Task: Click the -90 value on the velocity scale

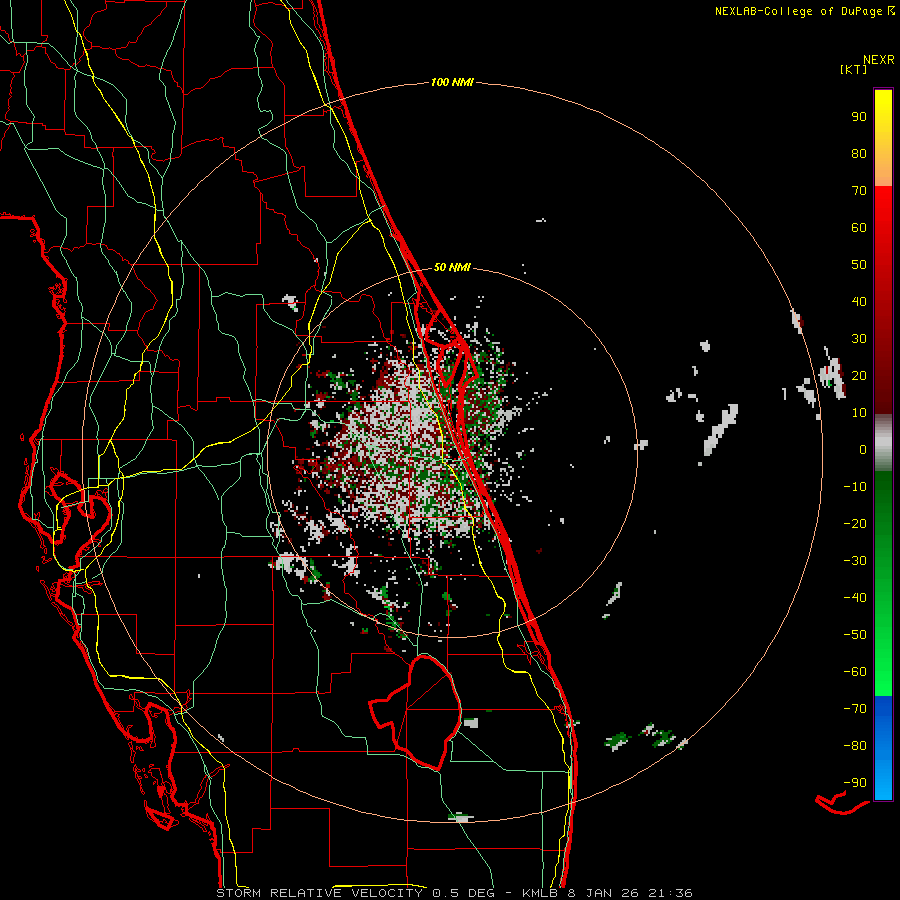Action: [x=855, y=783]
